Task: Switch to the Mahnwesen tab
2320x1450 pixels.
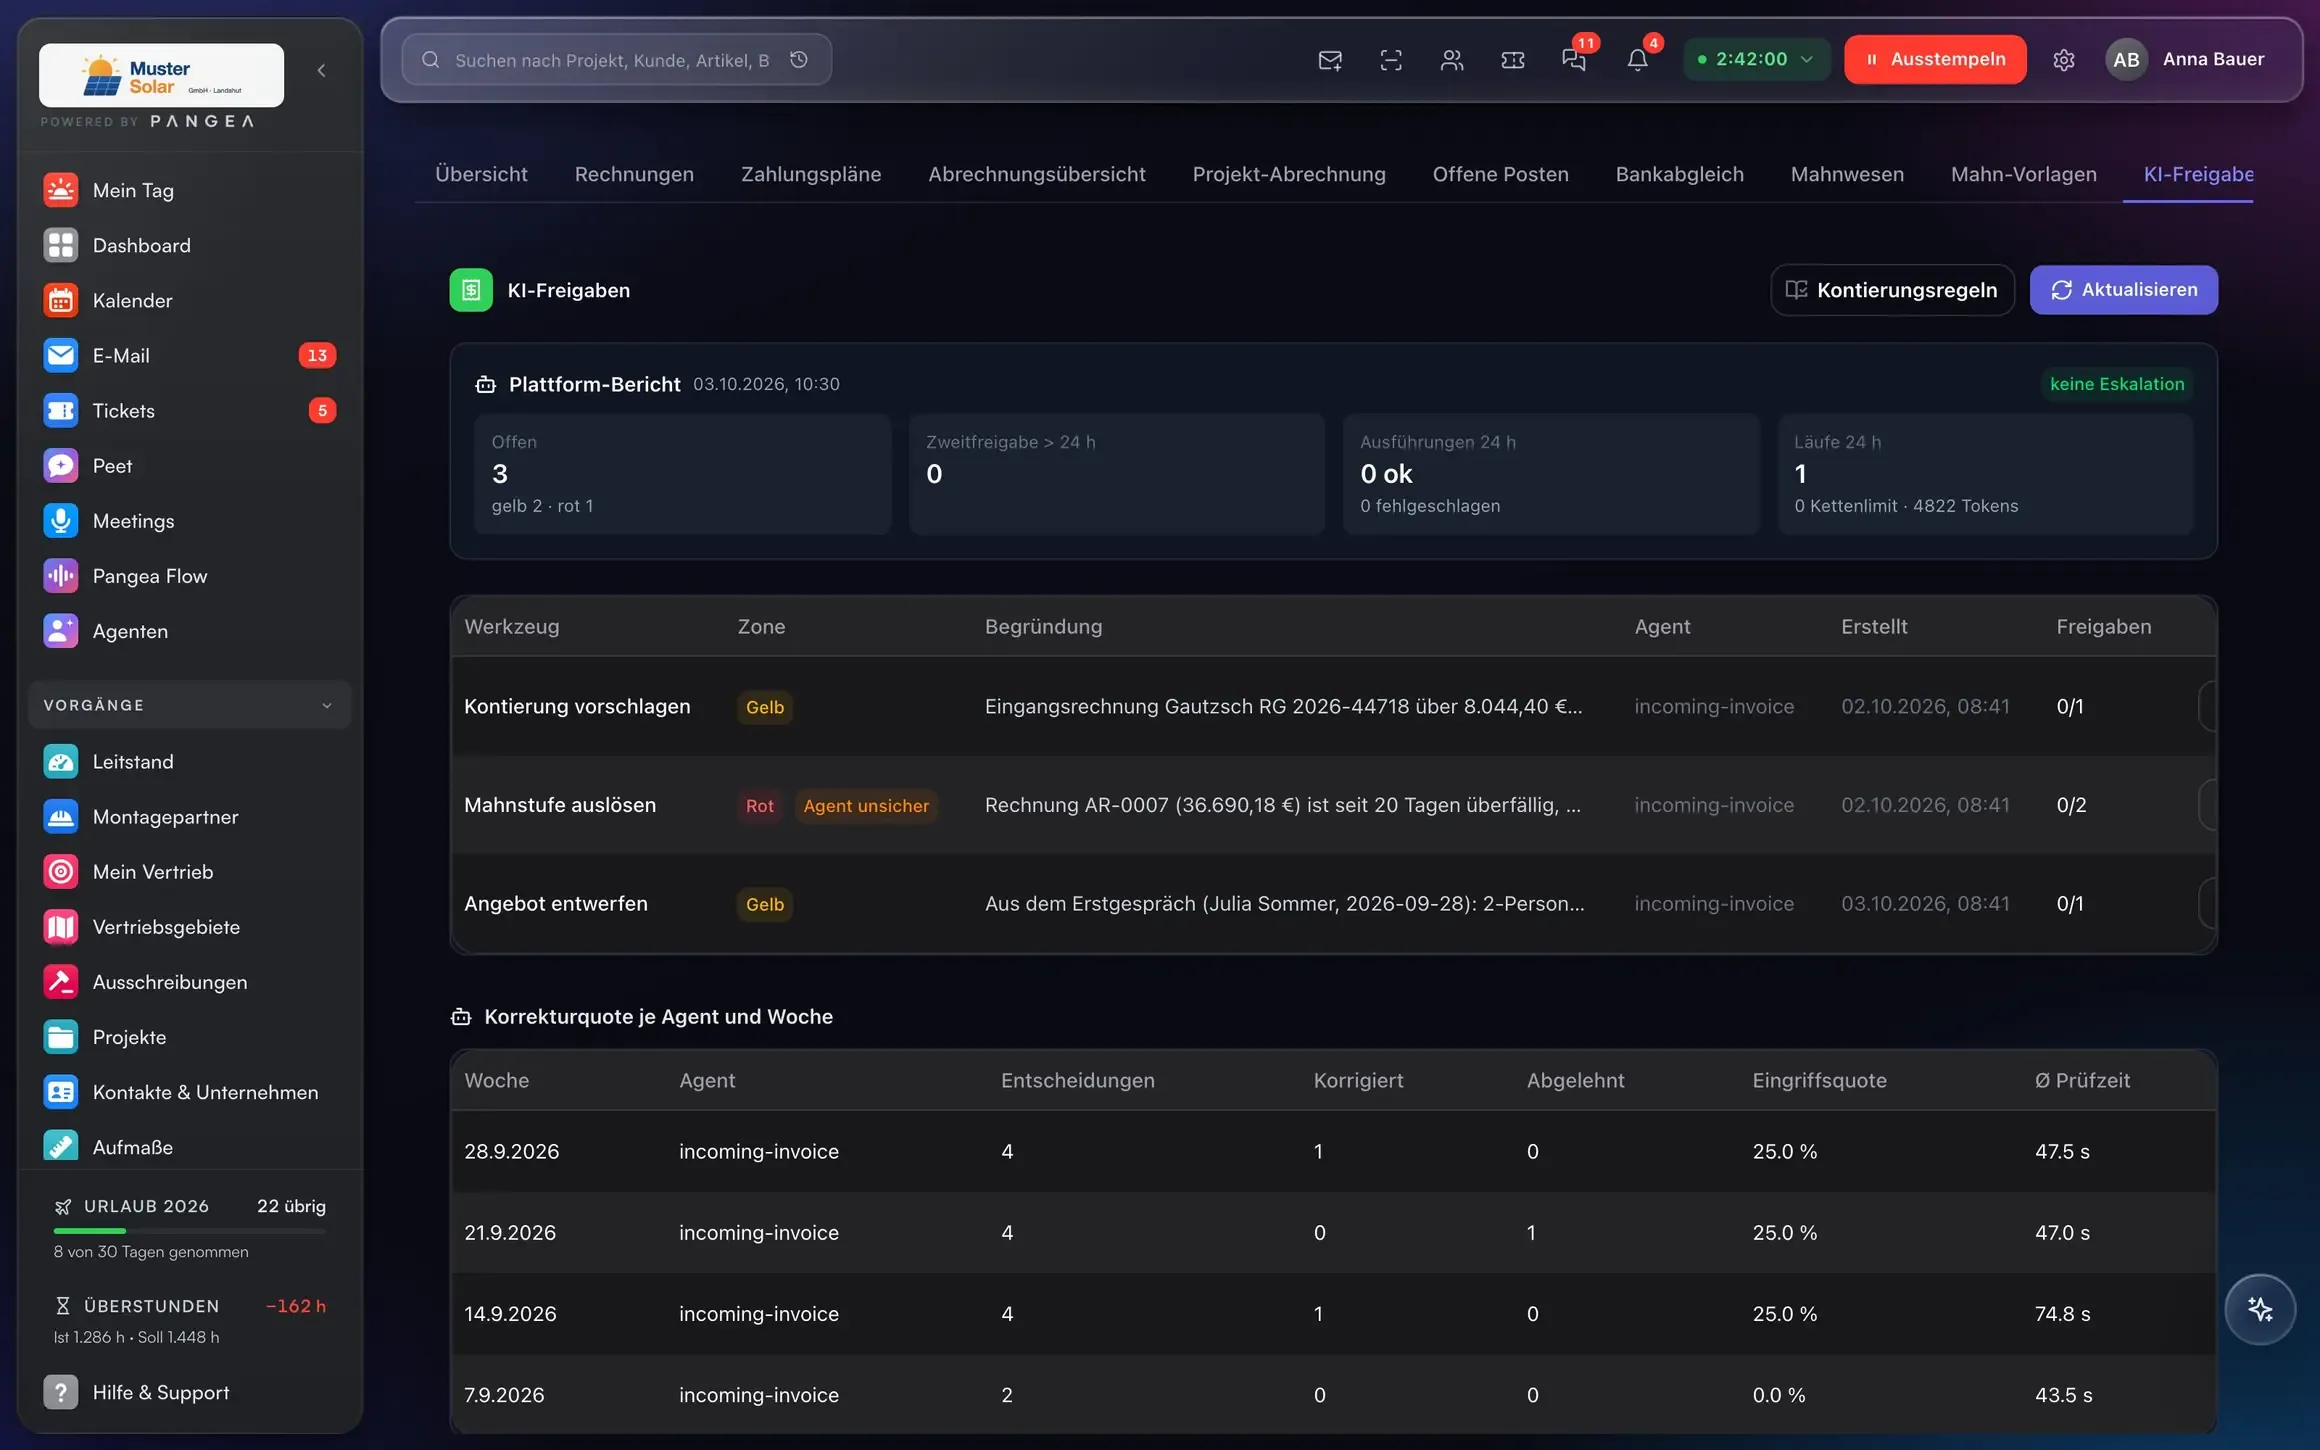Action: pos(1847,174)
